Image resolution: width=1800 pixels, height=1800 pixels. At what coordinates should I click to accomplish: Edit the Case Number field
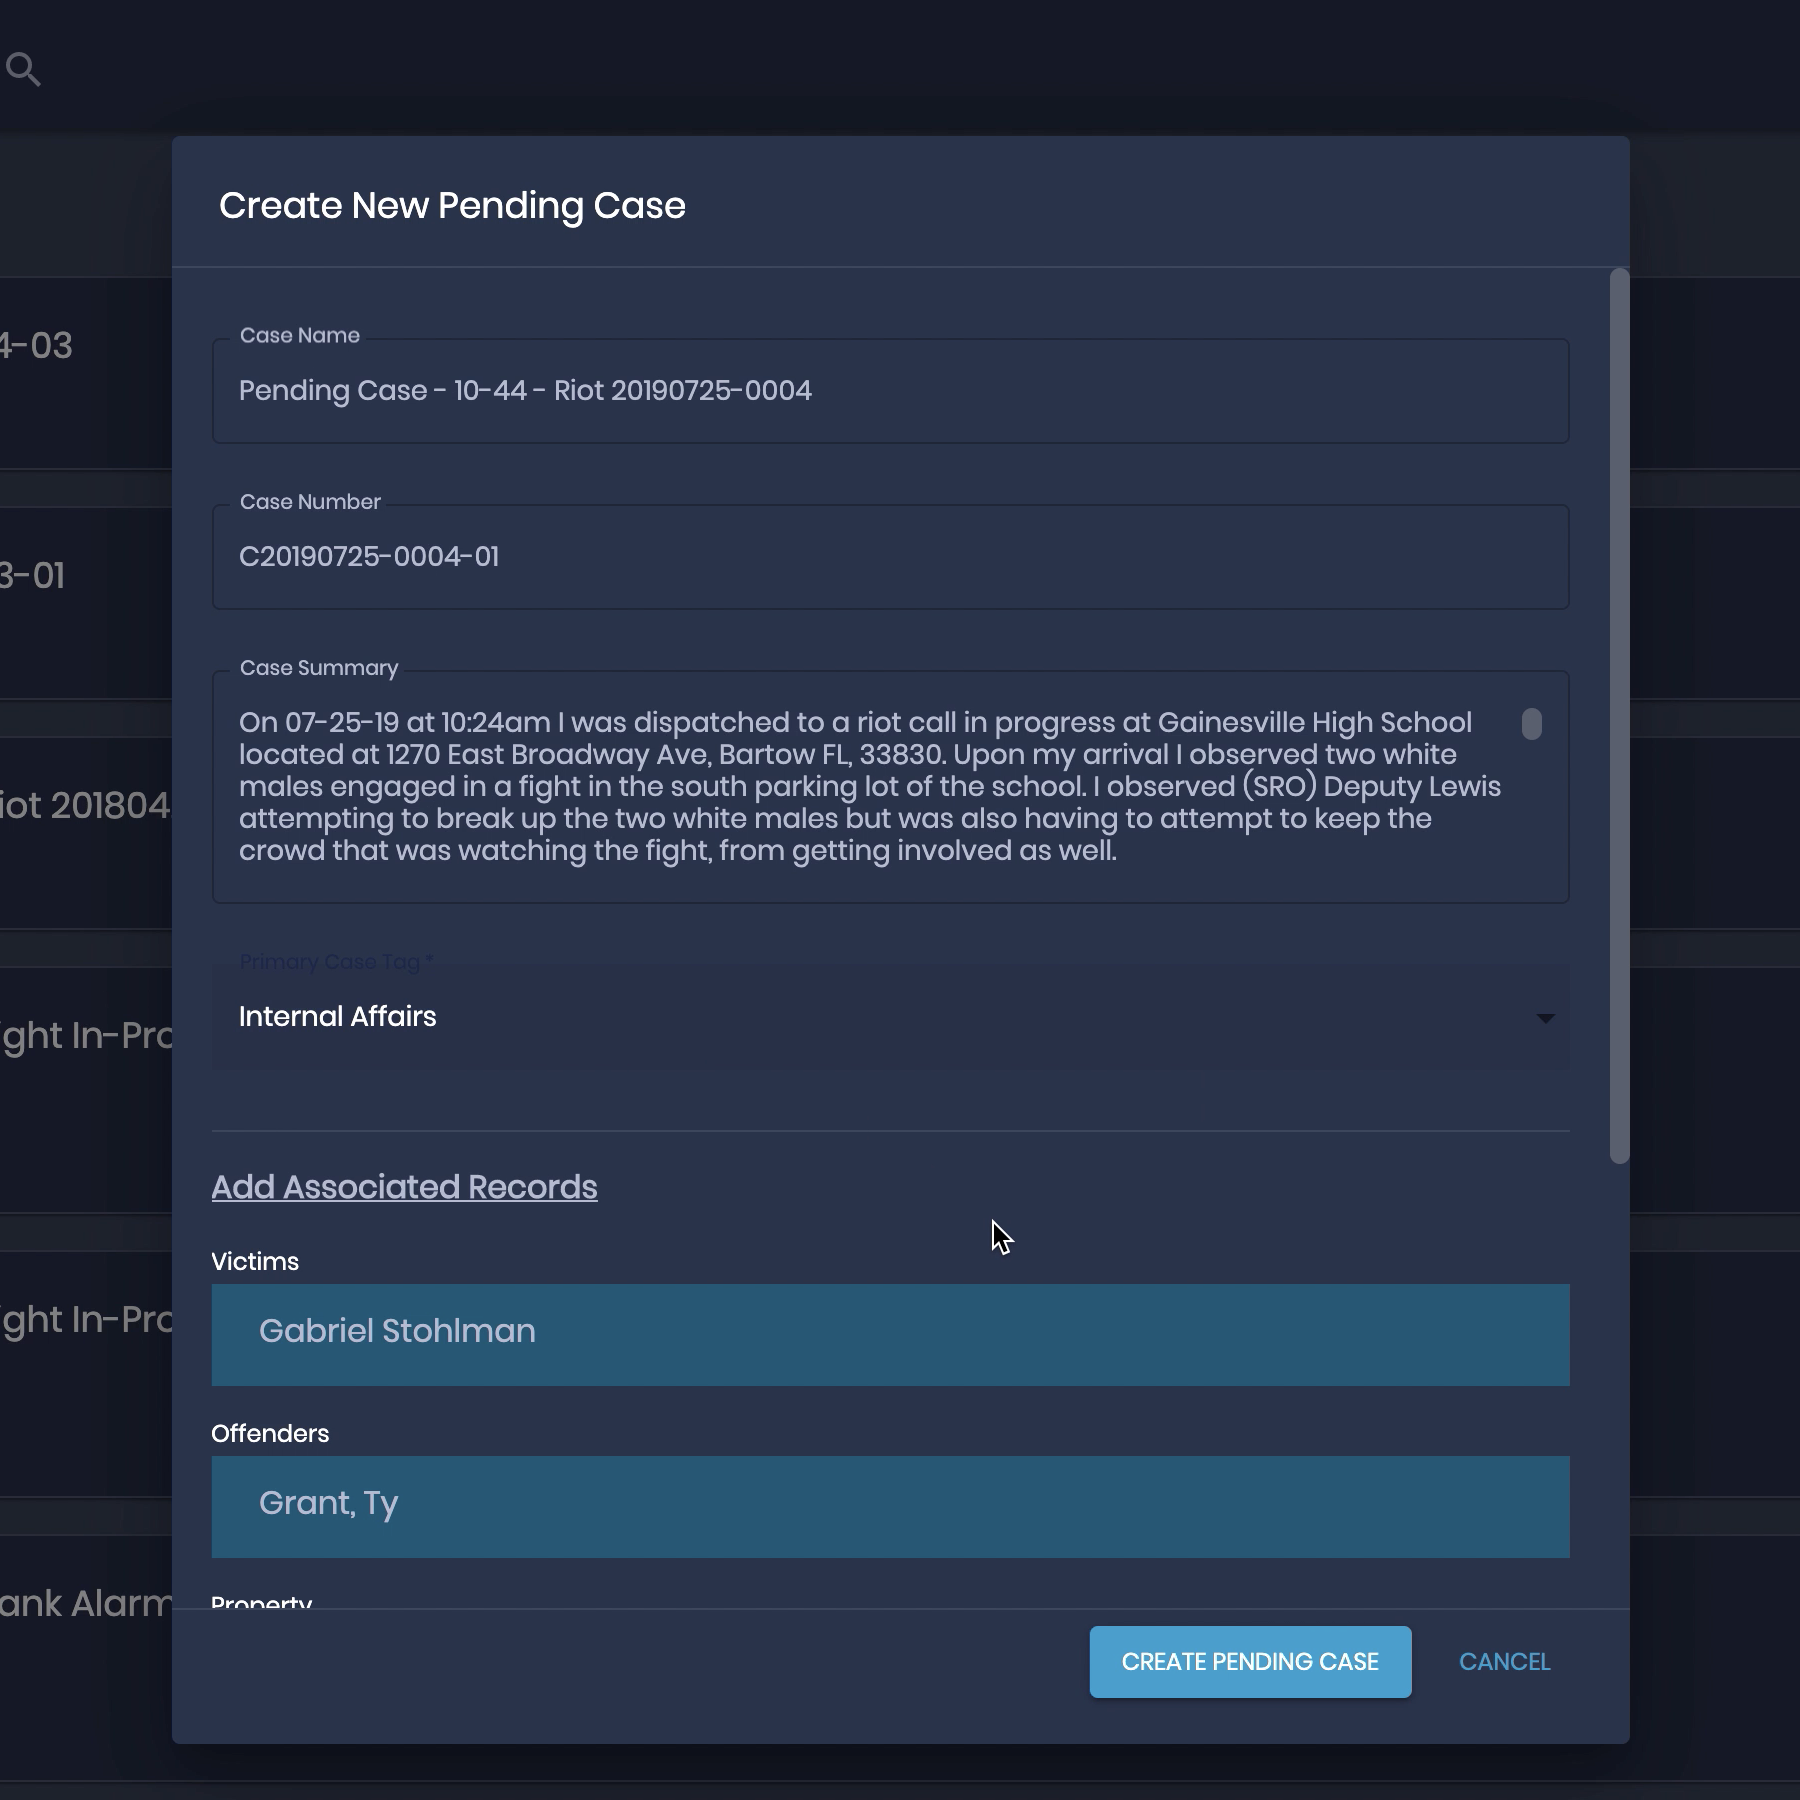[890, 557]
